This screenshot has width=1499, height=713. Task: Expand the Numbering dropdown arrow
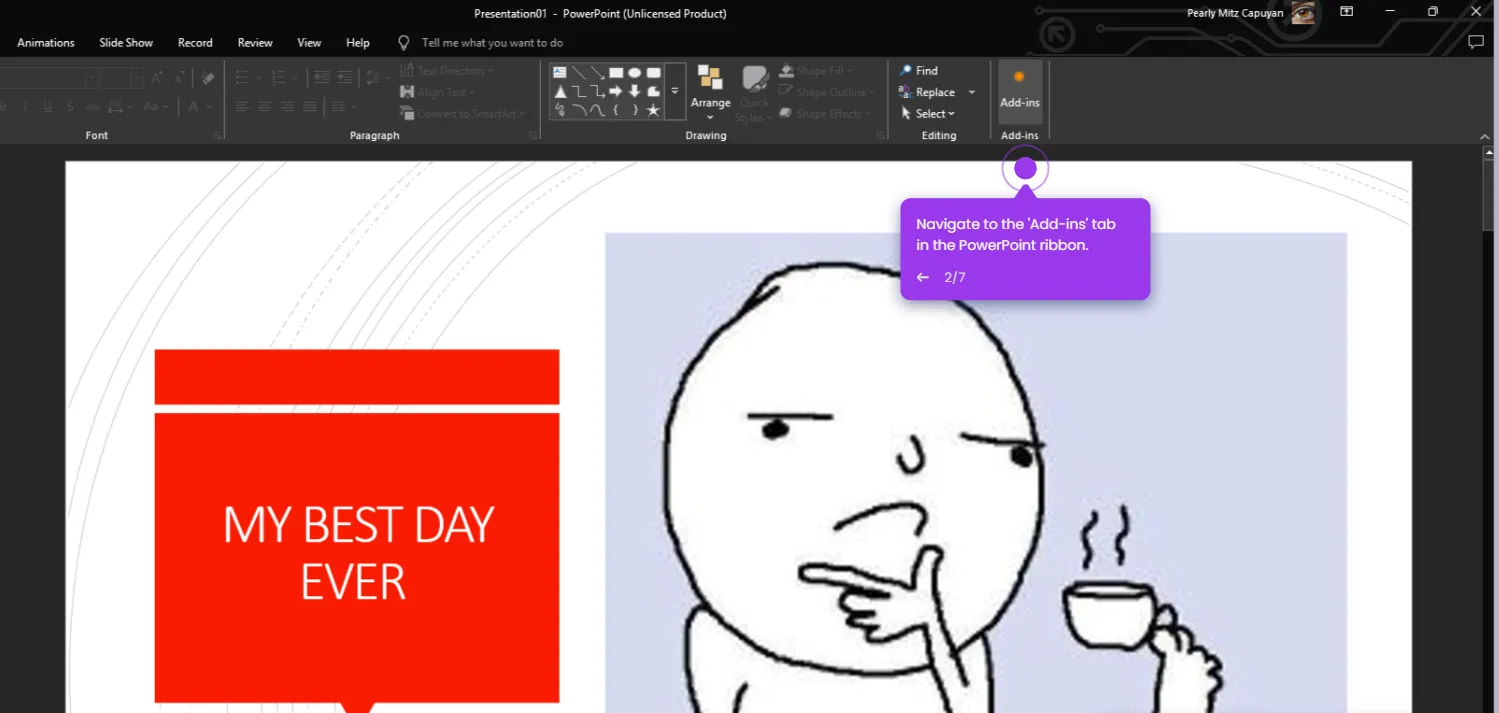295,78
